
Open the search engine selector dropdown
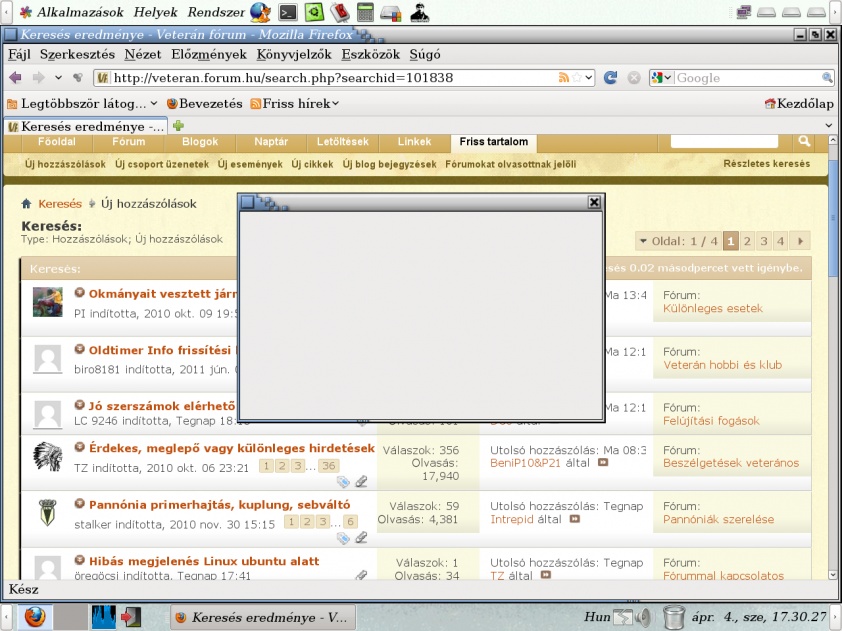(662, 78)
